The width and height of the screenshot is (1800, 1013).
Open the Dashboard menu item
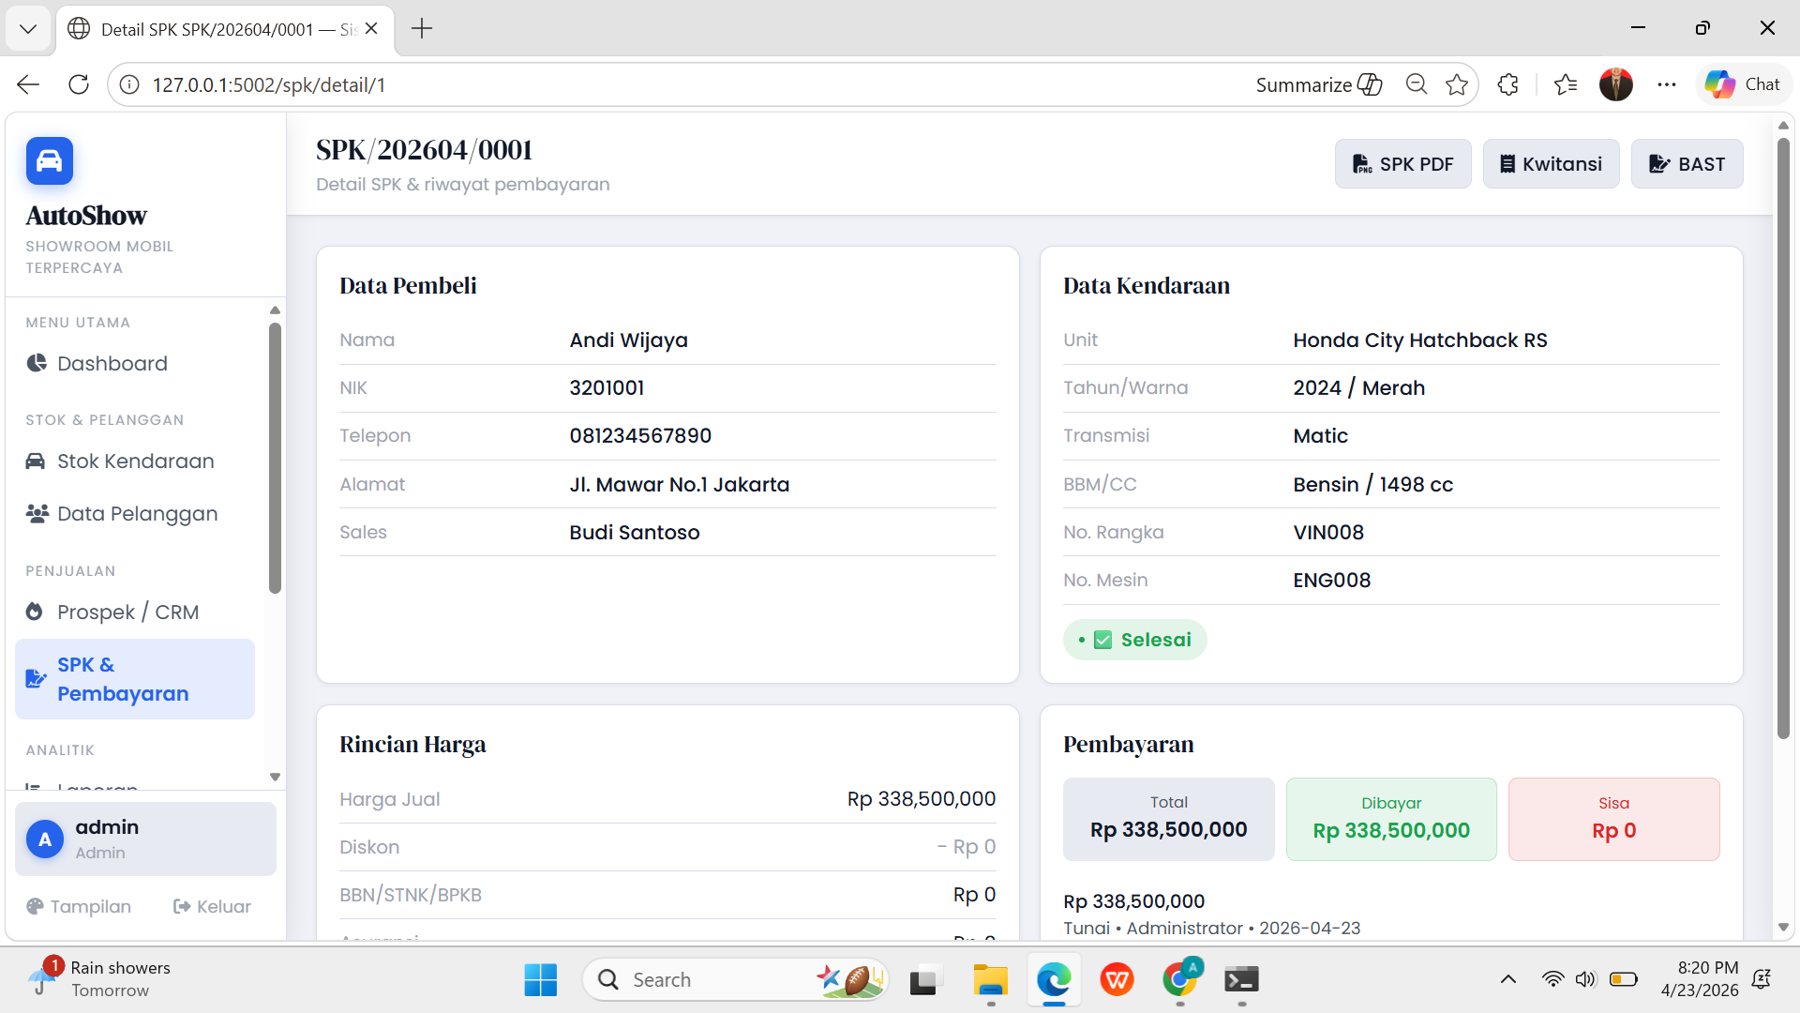tap(111, 364)
